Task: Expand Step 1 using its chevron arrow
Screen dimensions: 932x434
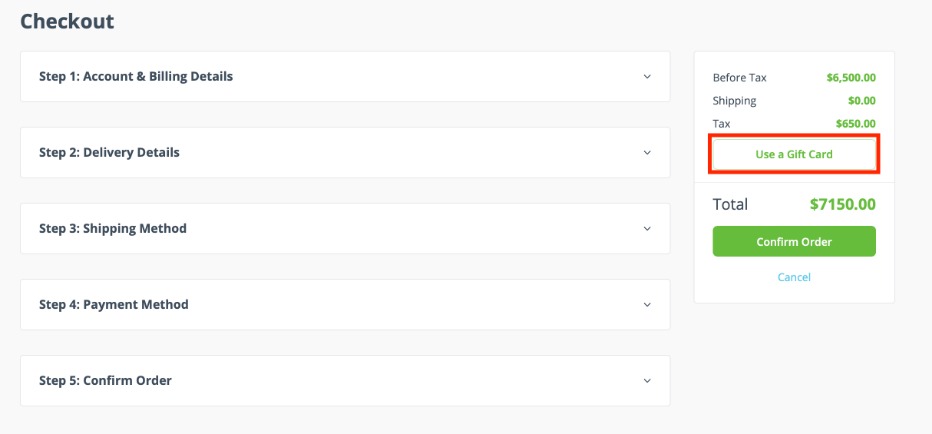Action: 647,76
